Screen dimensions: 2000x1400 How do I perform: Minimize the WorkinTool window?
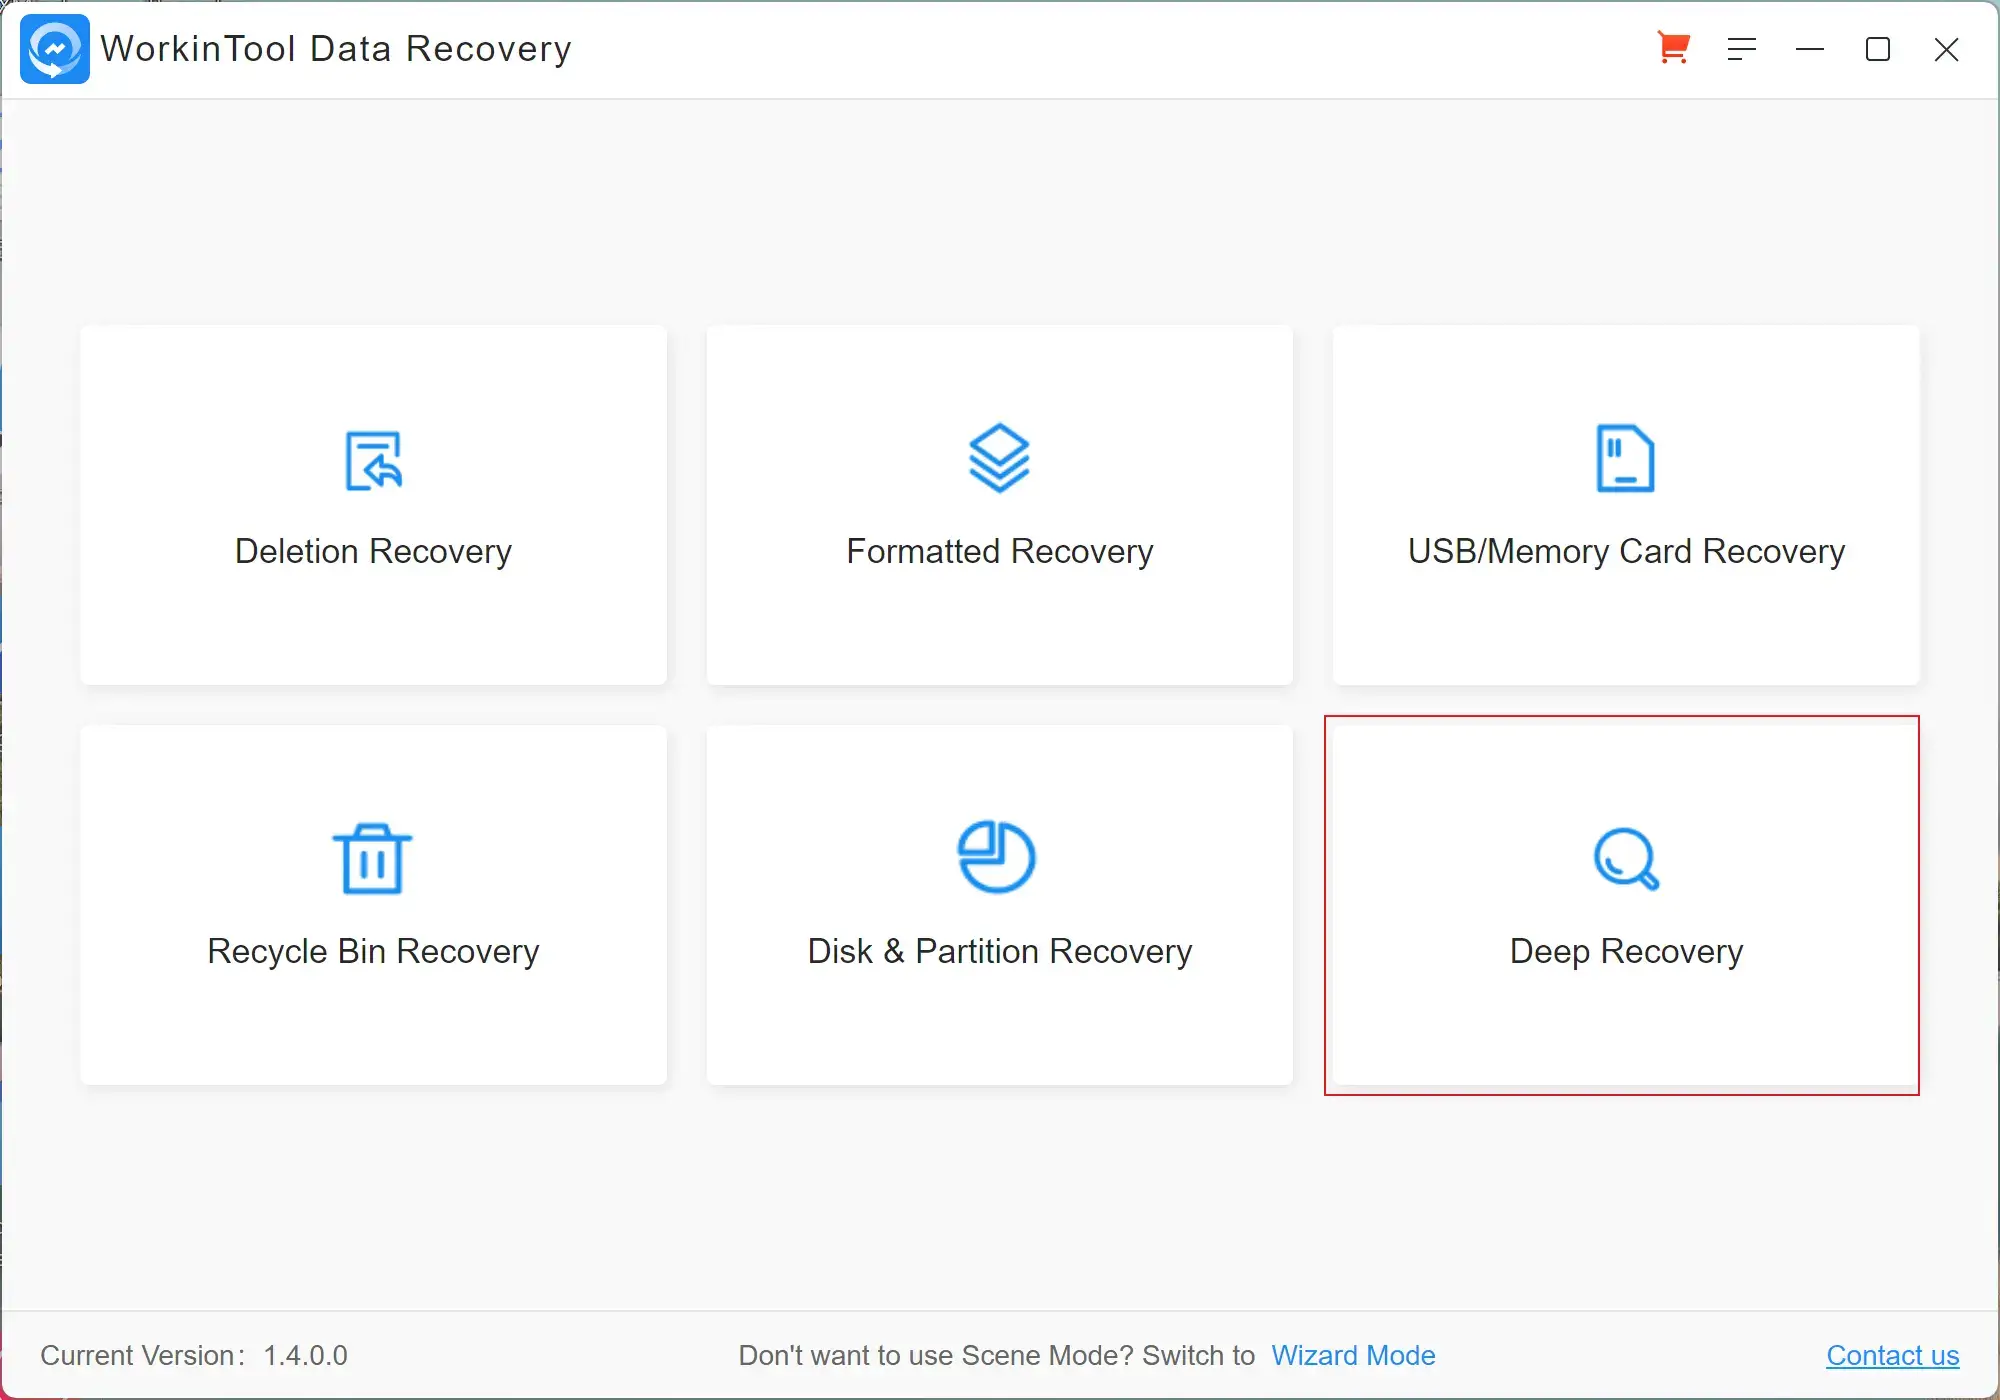pos(1810,49)
